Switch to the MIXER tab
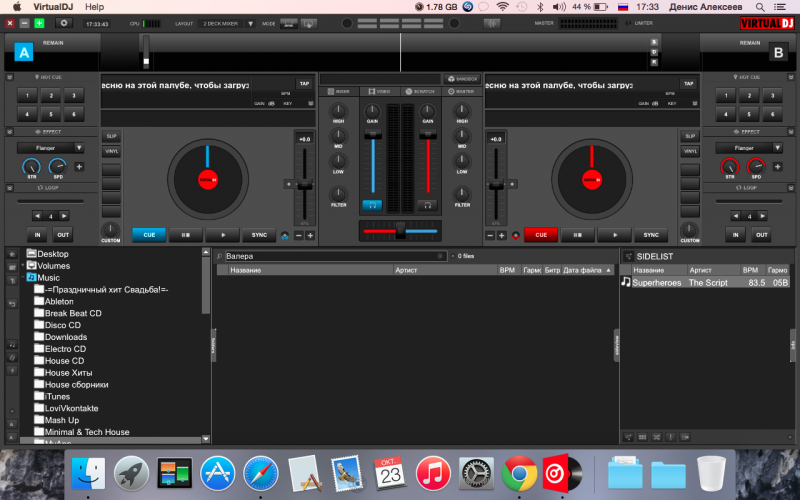Viewport: 800px width, 500px height. pos(339,91)
